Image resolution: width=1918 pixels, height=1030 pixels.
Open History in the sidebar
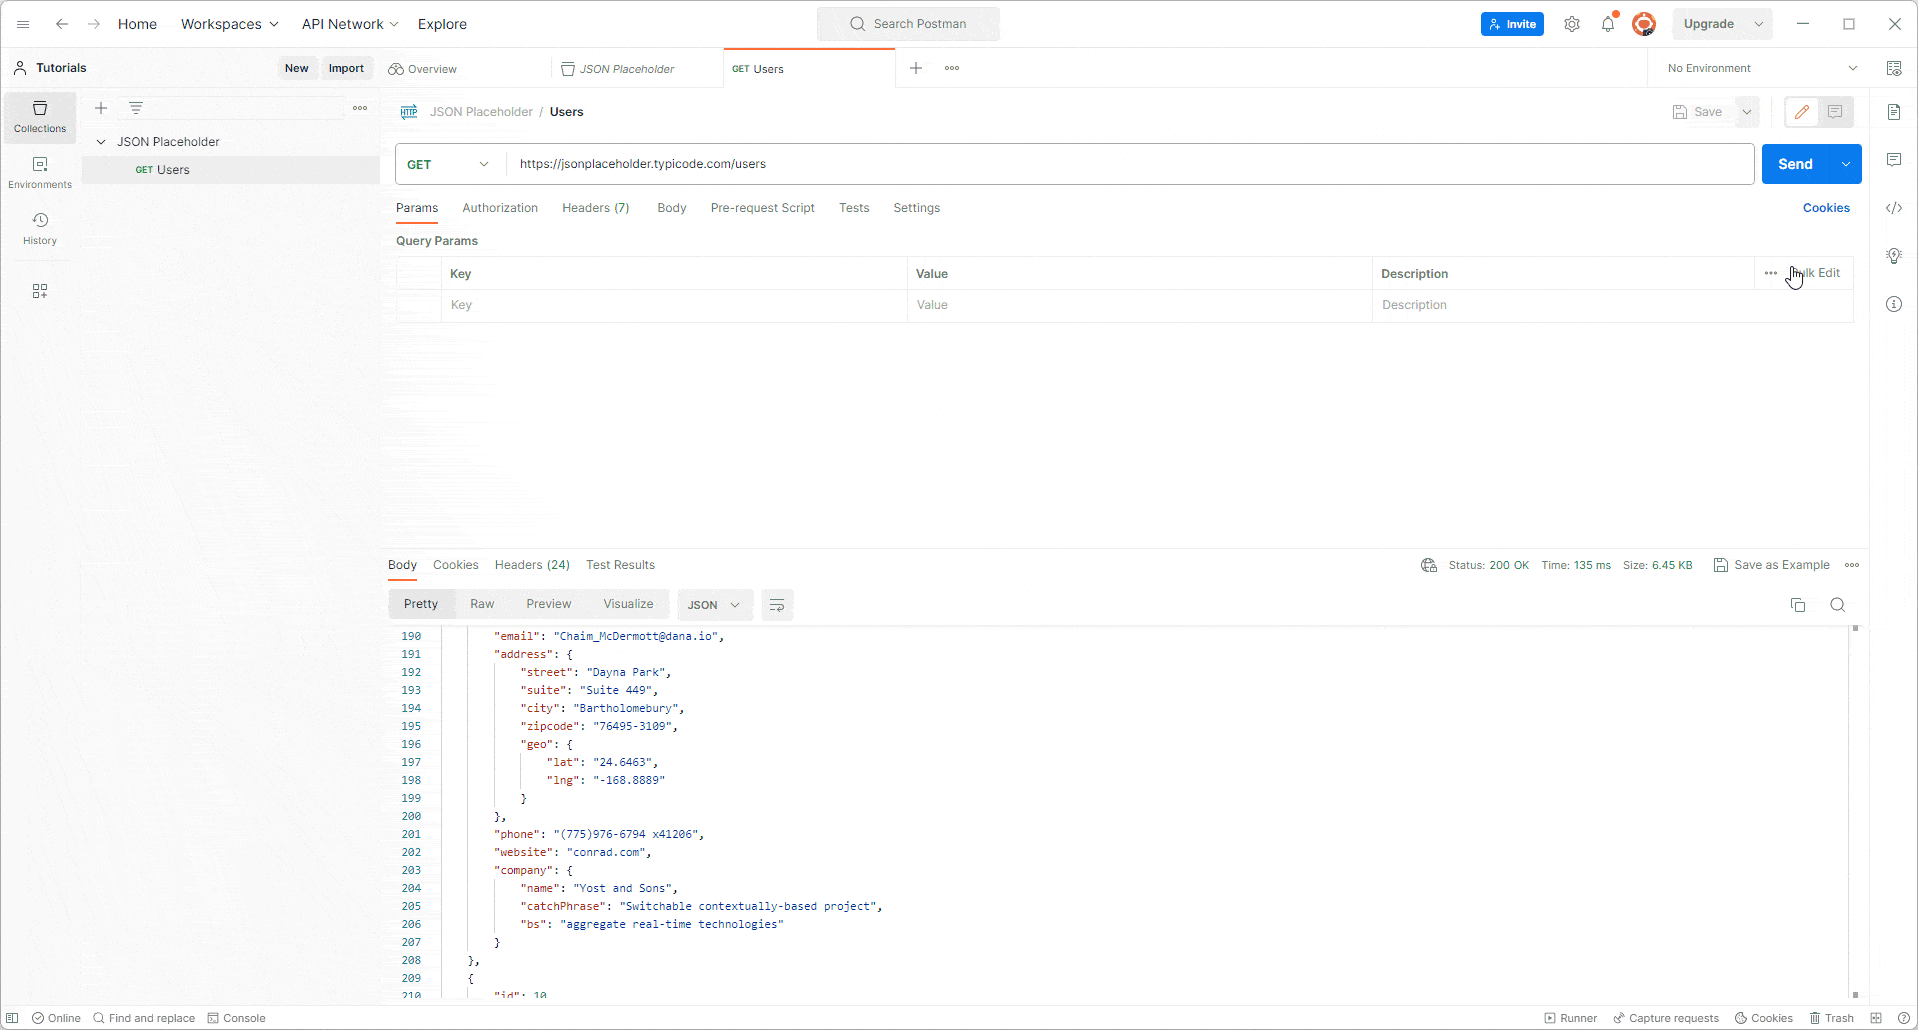point(40,229)
